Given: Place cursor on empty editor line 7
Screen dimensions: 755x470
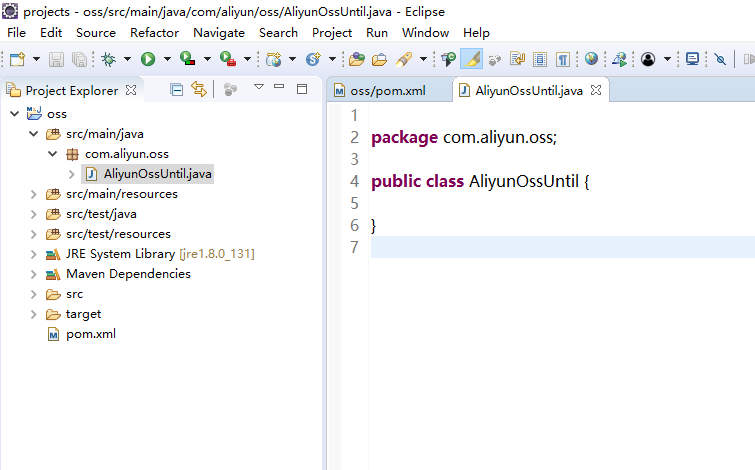Looking at the screenshot, I should tap(562, 247).
